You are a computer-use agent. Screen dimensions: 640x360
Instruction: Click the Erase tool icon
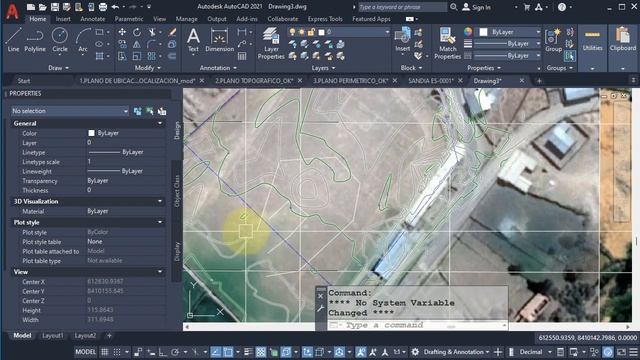[172, 32]
